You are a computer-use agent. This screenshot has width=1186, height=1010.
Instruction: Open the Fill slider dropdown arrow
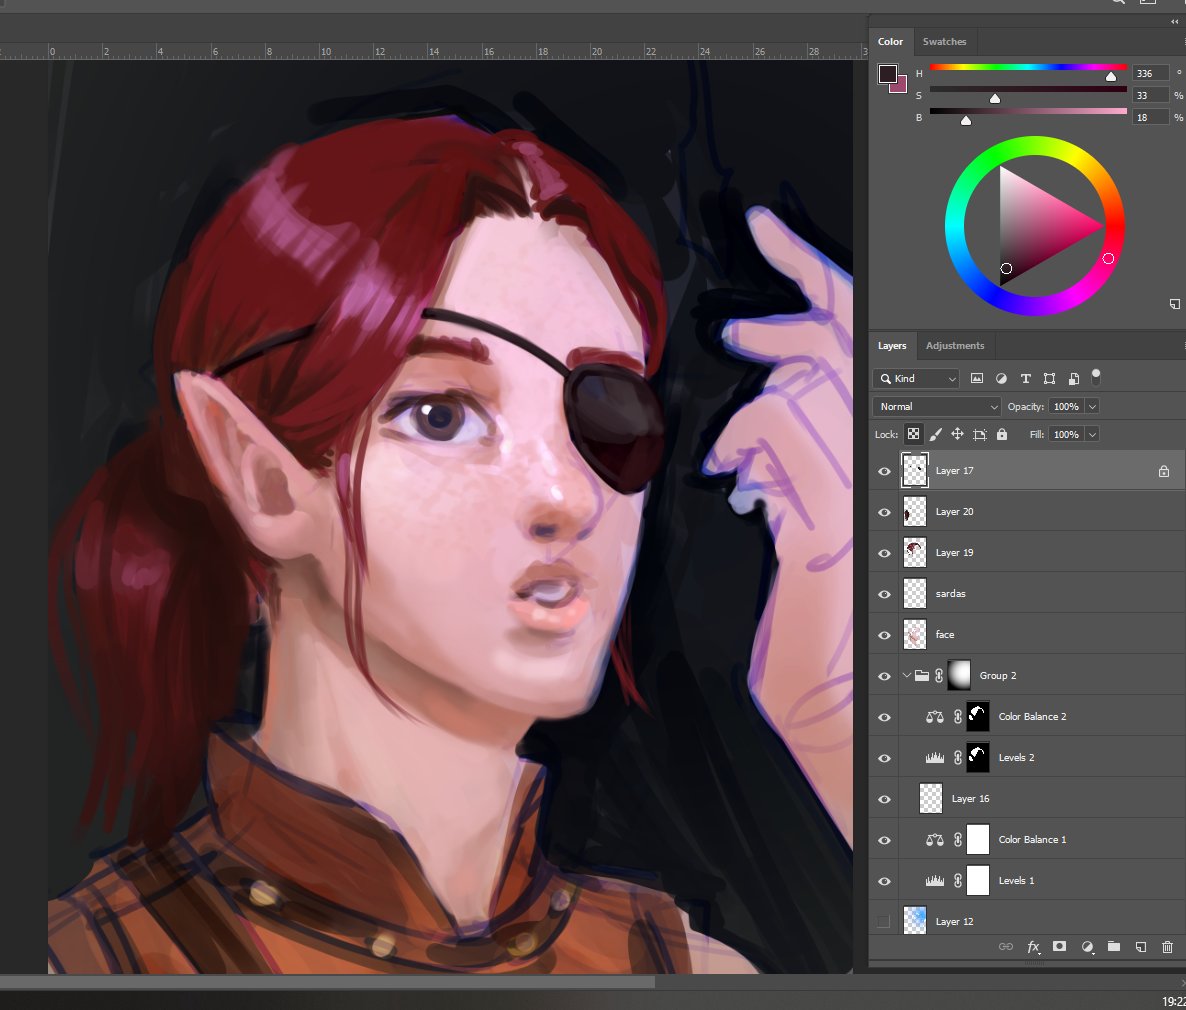[x=1092, y=434]
